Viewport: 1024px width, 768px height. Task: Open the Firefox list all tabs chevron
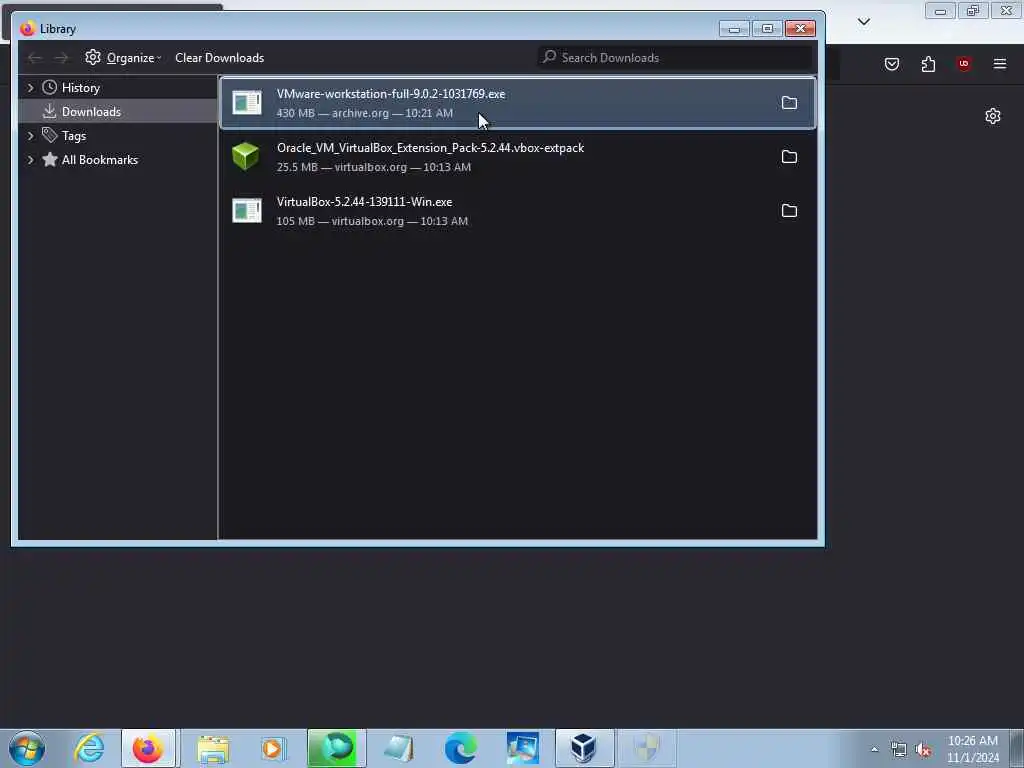863,22
